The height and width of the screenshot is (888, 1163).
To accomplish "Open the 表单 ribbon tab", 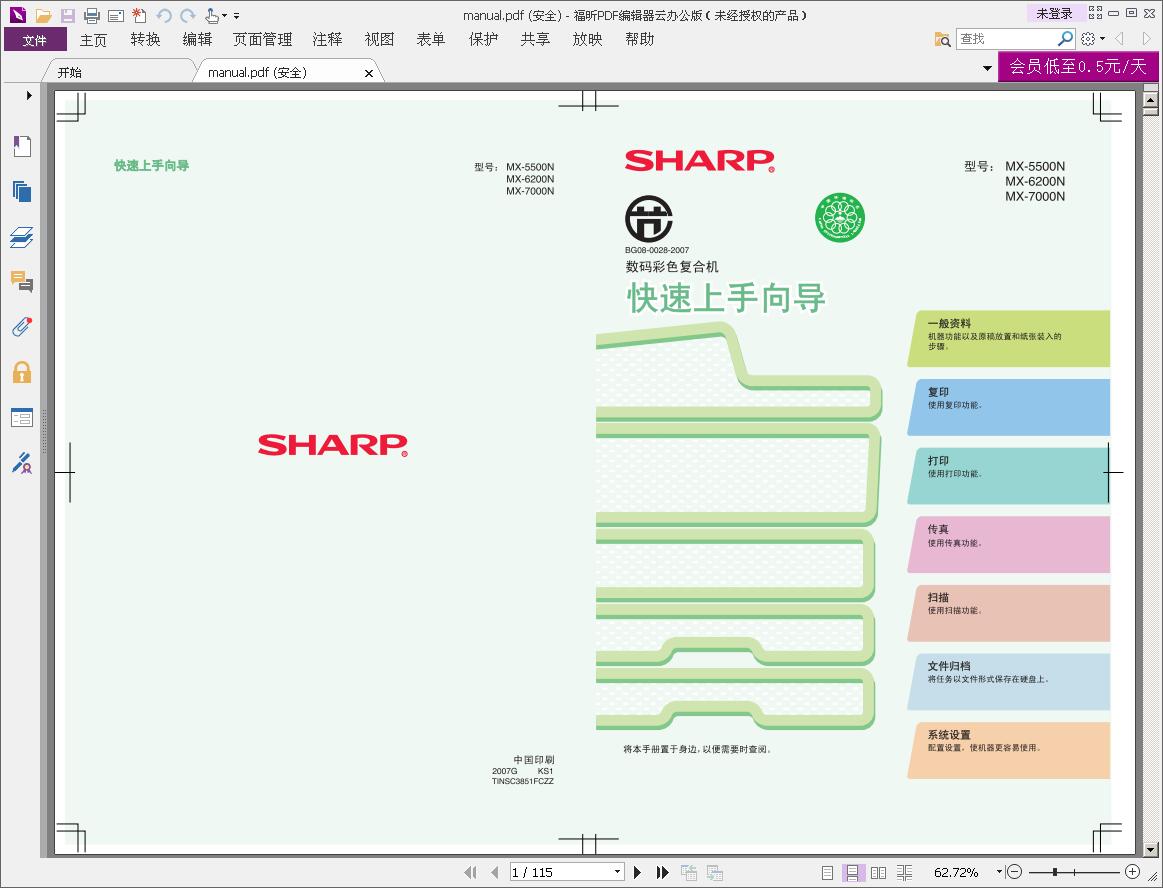I will click(x=431, y=39).
